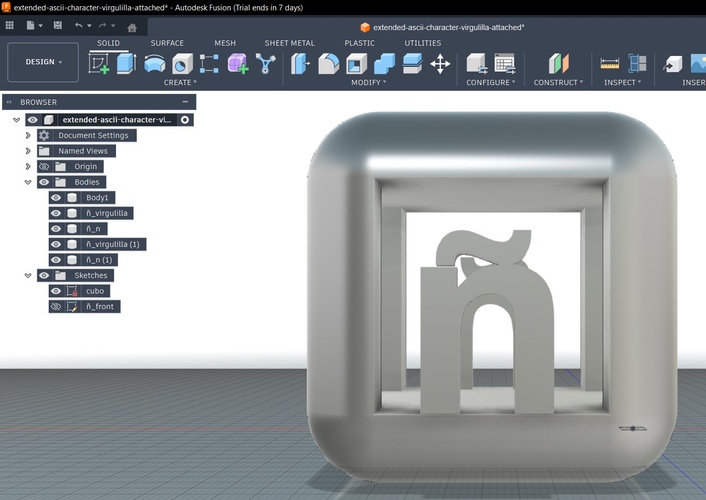Open the MODIFY menu dropdown
706x500 pixels.
(x=368, y=82)
